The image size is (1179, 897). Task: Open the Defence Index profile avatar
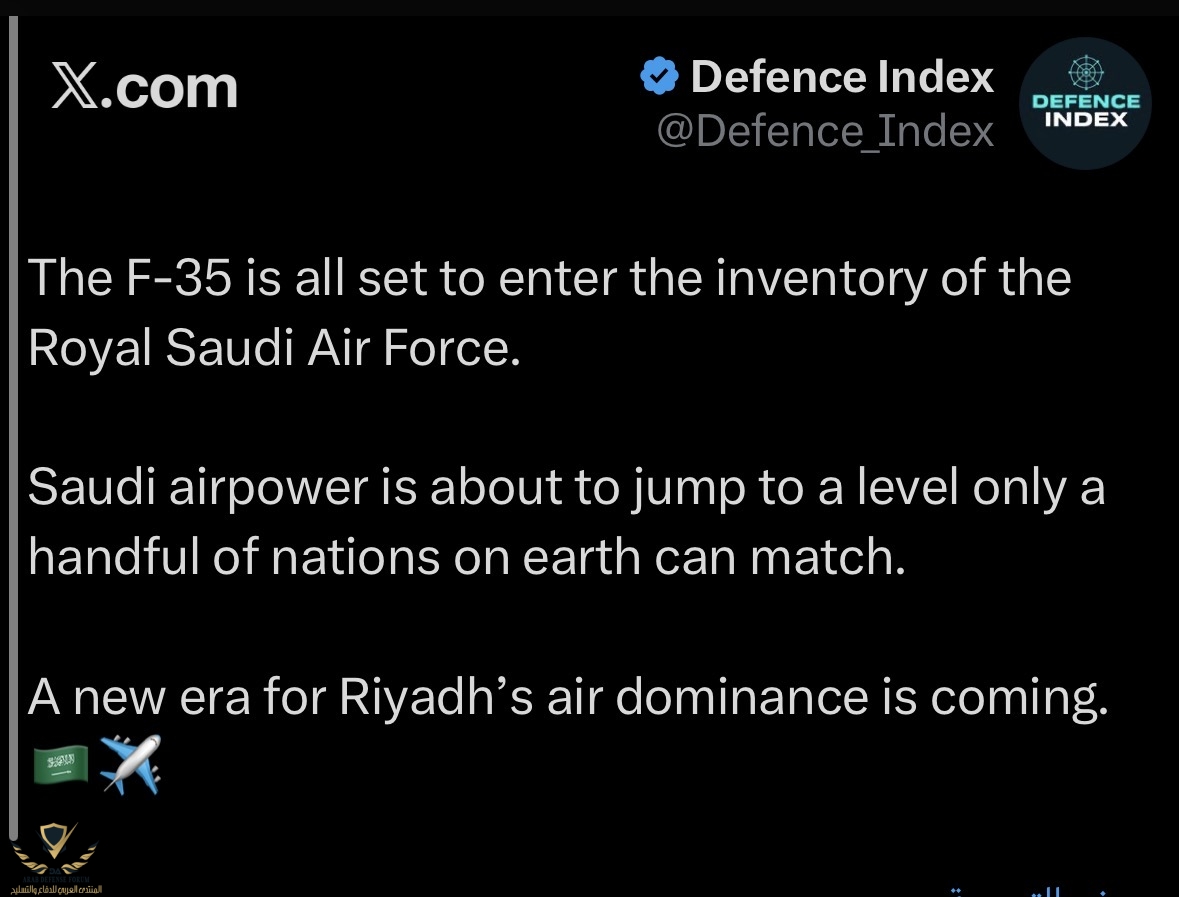point(1085,103)
